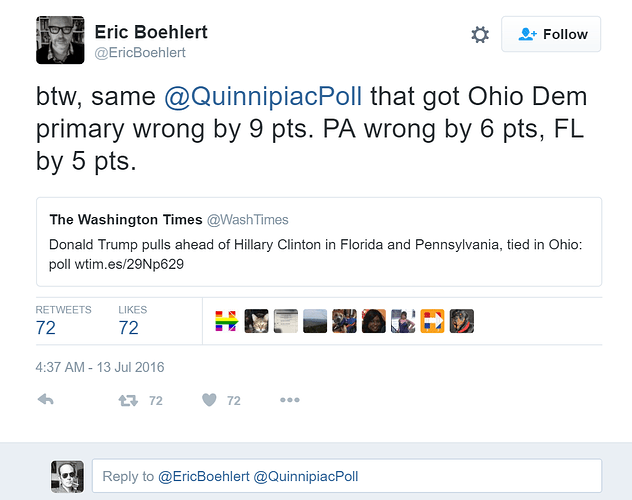Like the tweet with heart icon
Image resolution: width=632 pixels, height=500 pixels.
coord(209,400)
